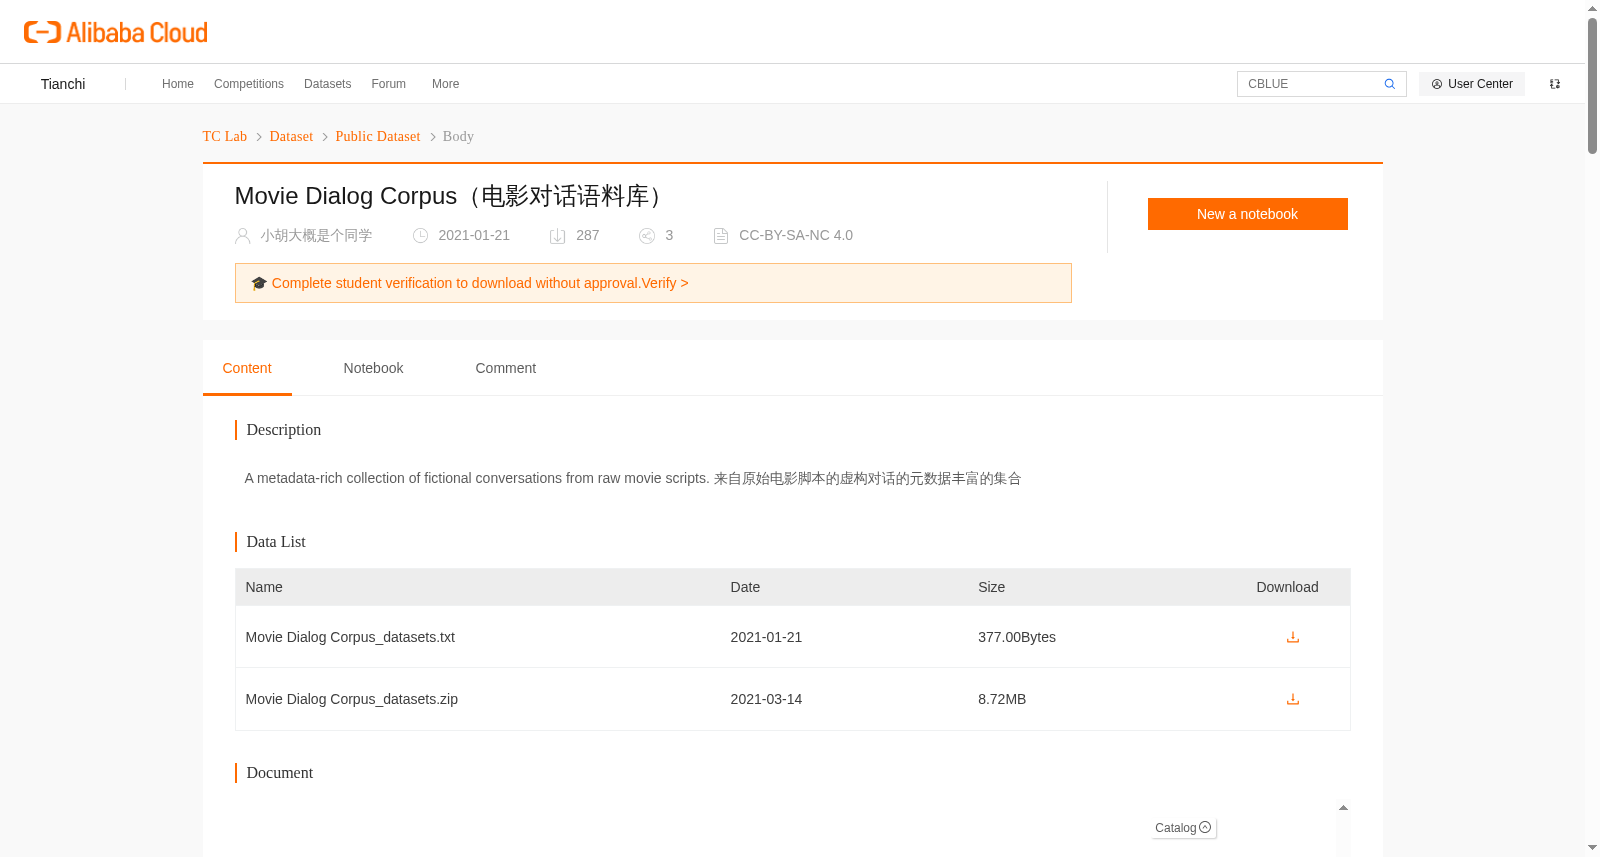Click the description paragraph about movie scripts
1600x857 pixels.
coord(633,479)
